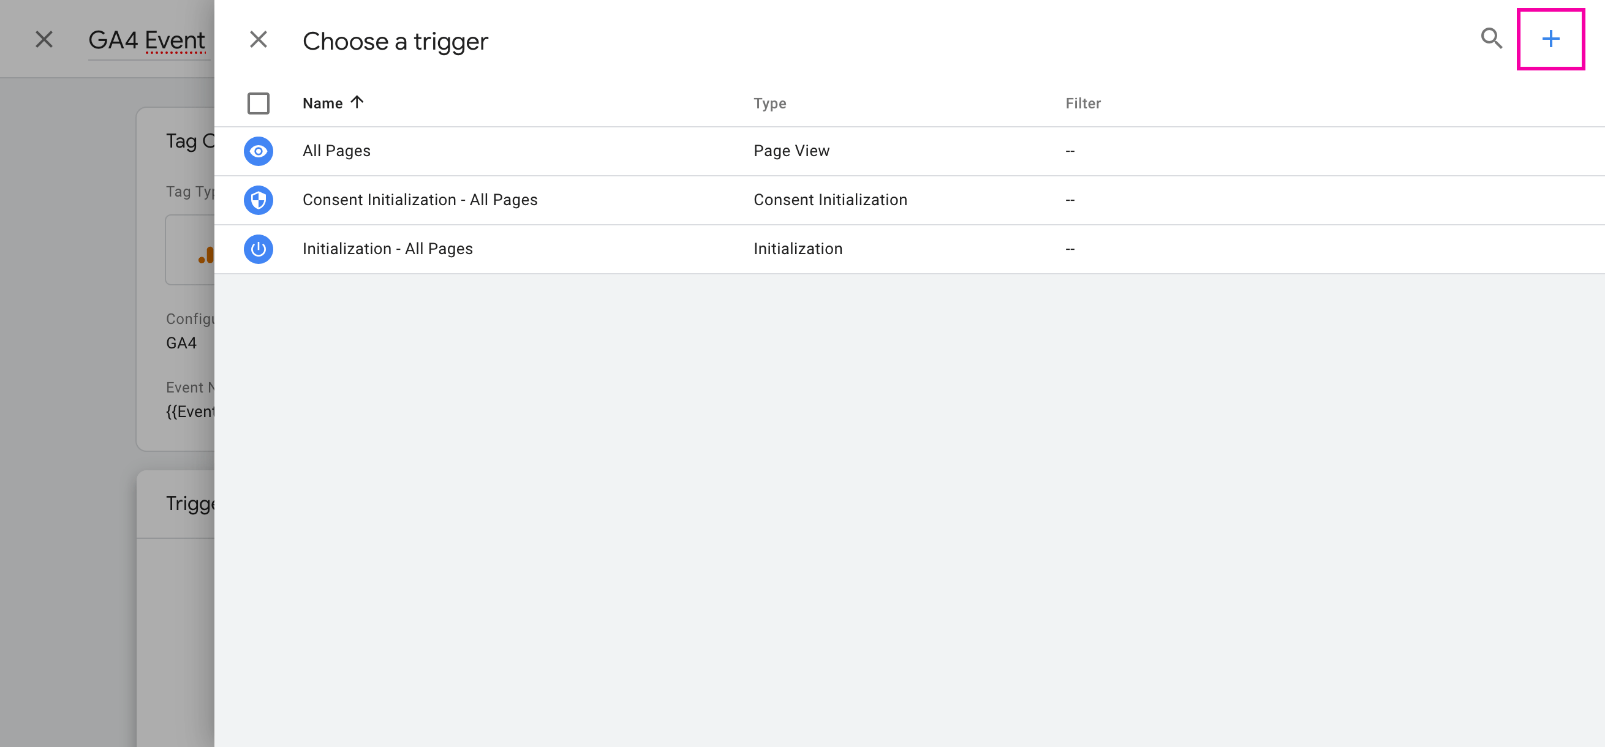Click the Consent Initialization shield icon
The image size is (1605, 747).
pos(258,200)
